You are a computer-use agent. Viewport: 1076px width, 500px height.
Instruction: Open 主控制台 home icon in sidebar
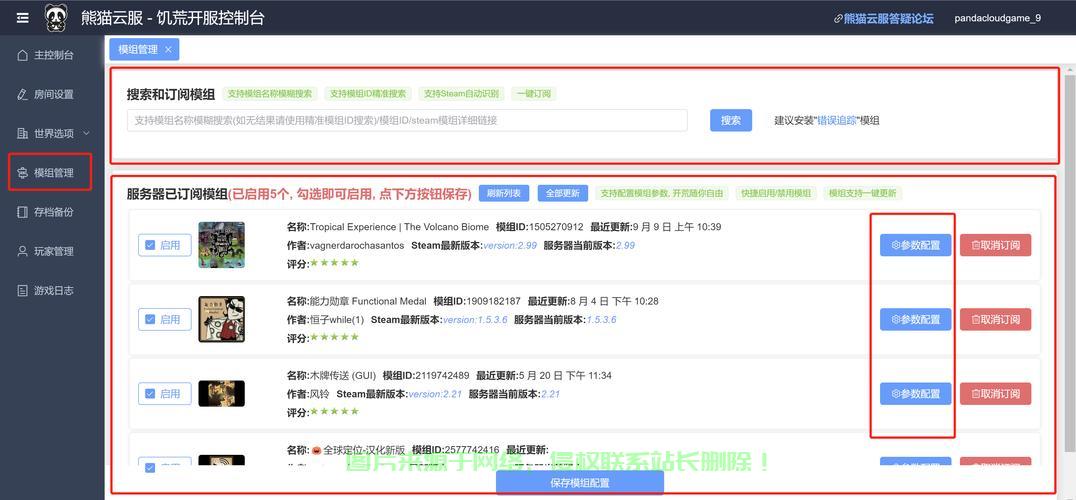click(23, 55)
